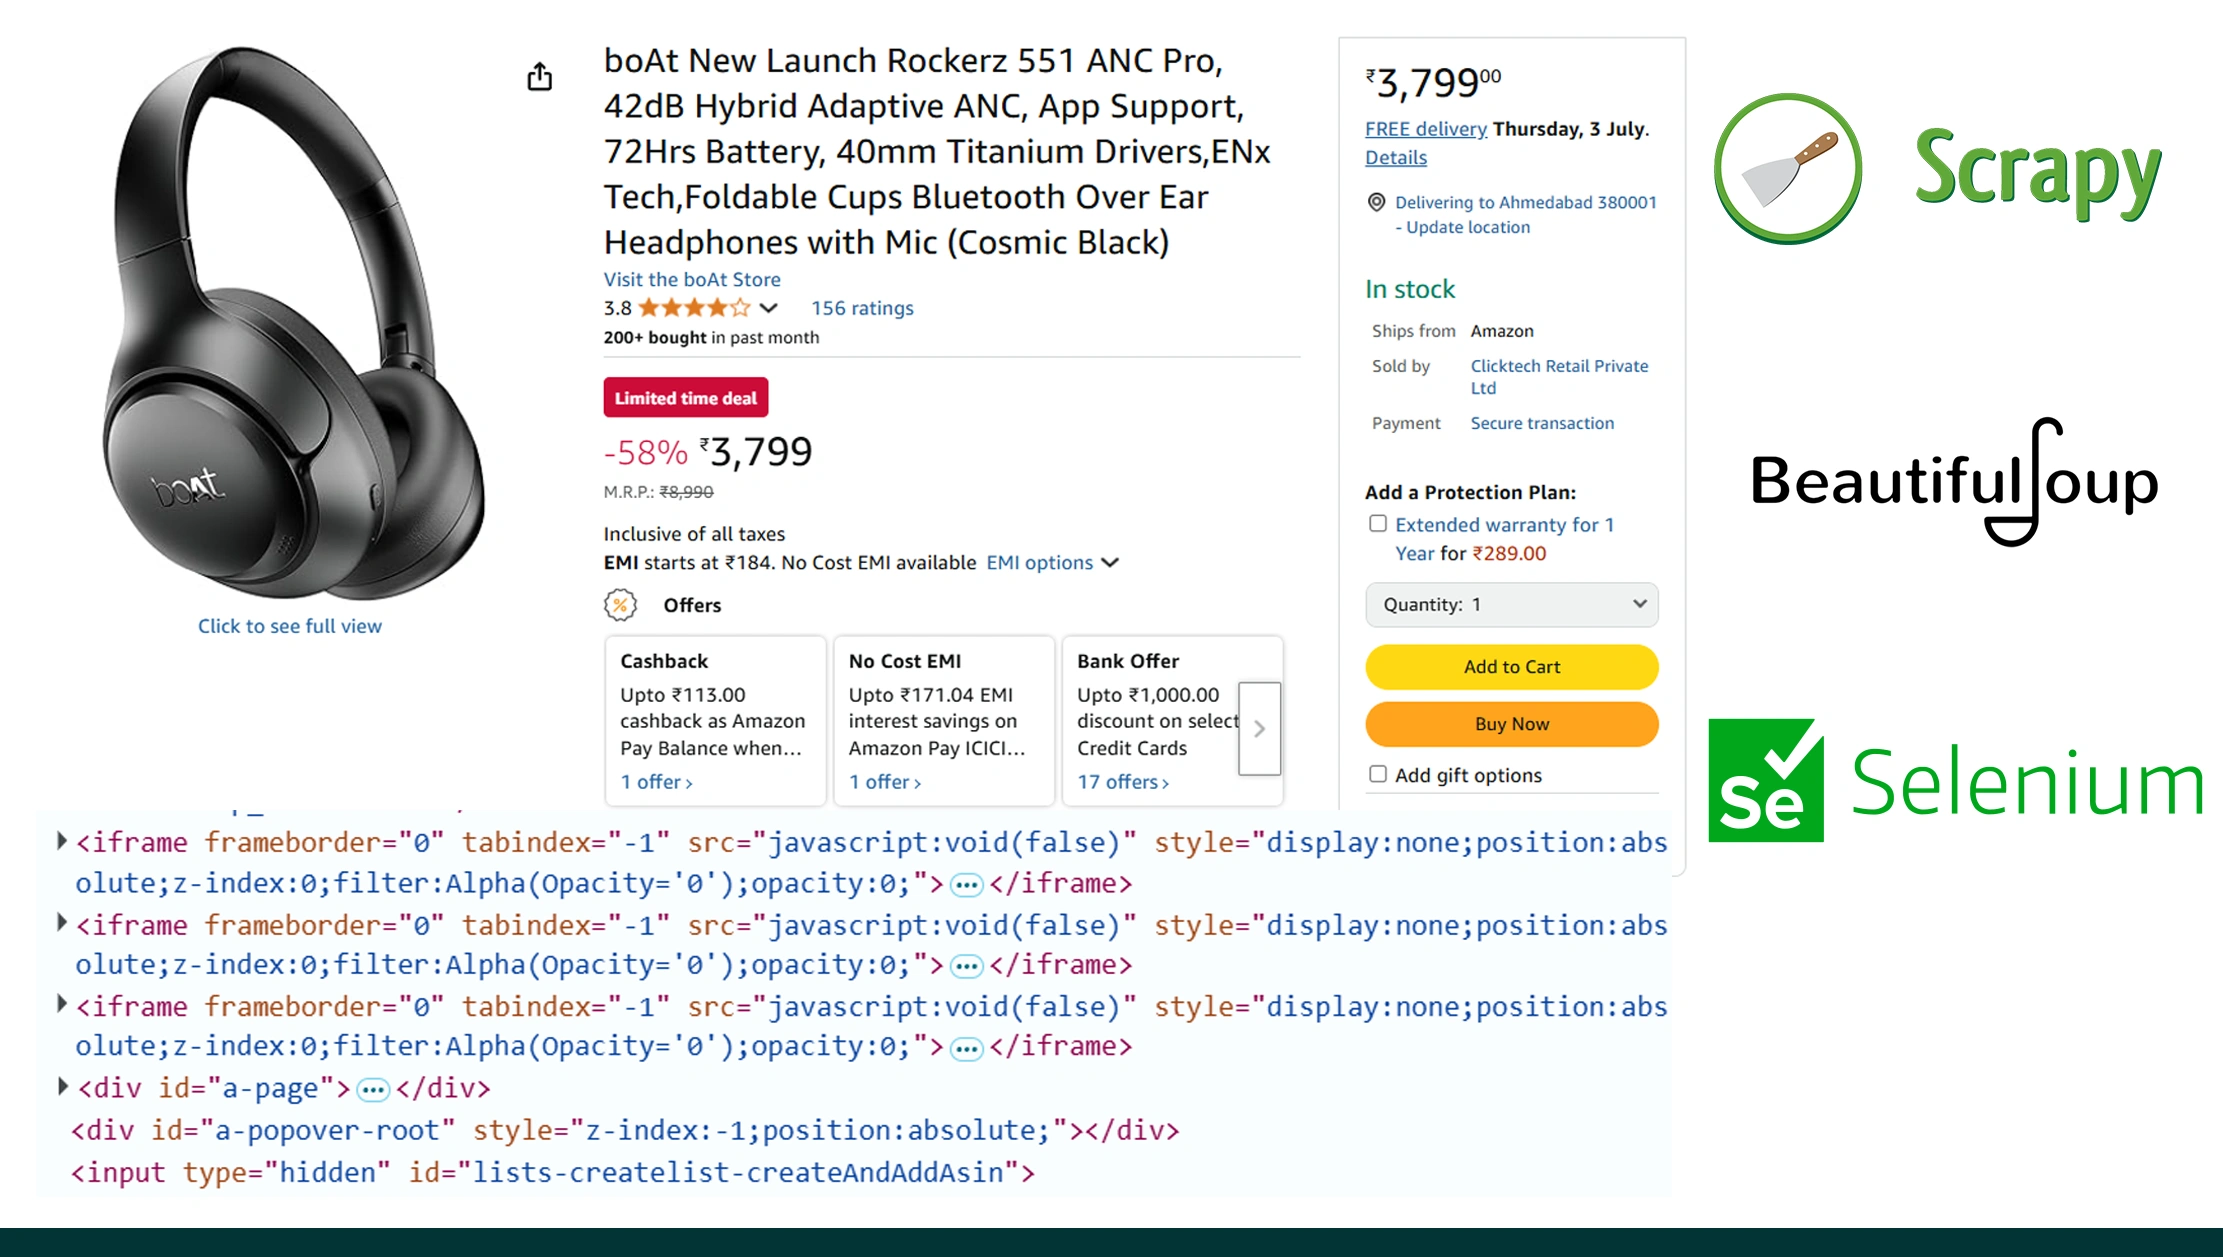Click the headphones product image
Viewport: 2223px width, 1257px height.
290,320
